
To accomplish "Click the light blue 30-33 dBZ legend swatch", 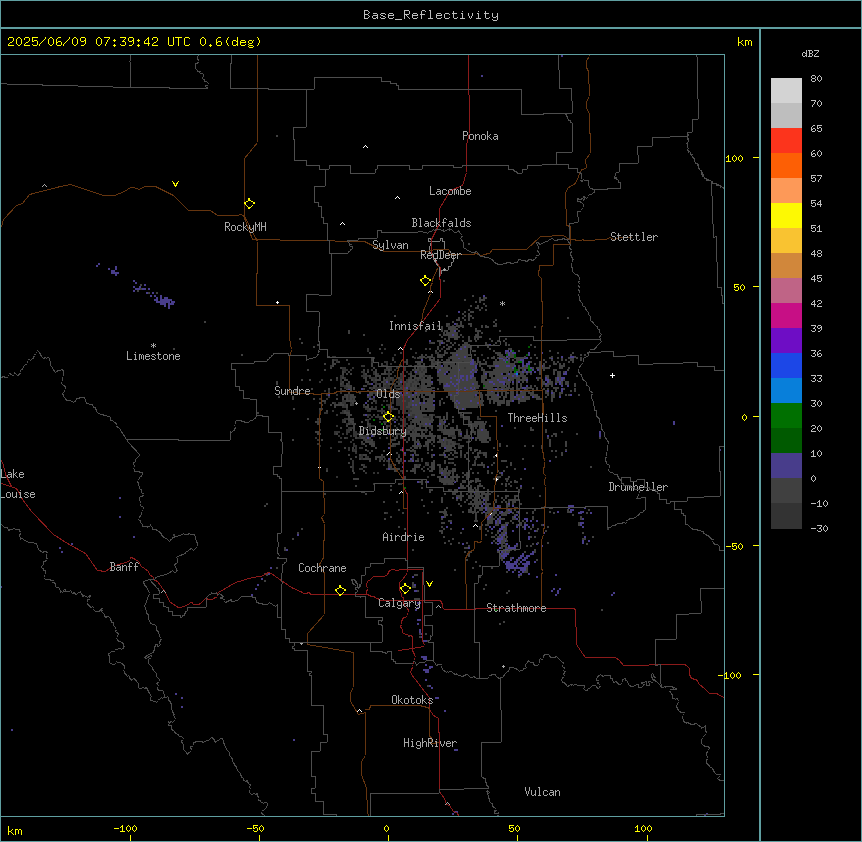I will [786, 391].
